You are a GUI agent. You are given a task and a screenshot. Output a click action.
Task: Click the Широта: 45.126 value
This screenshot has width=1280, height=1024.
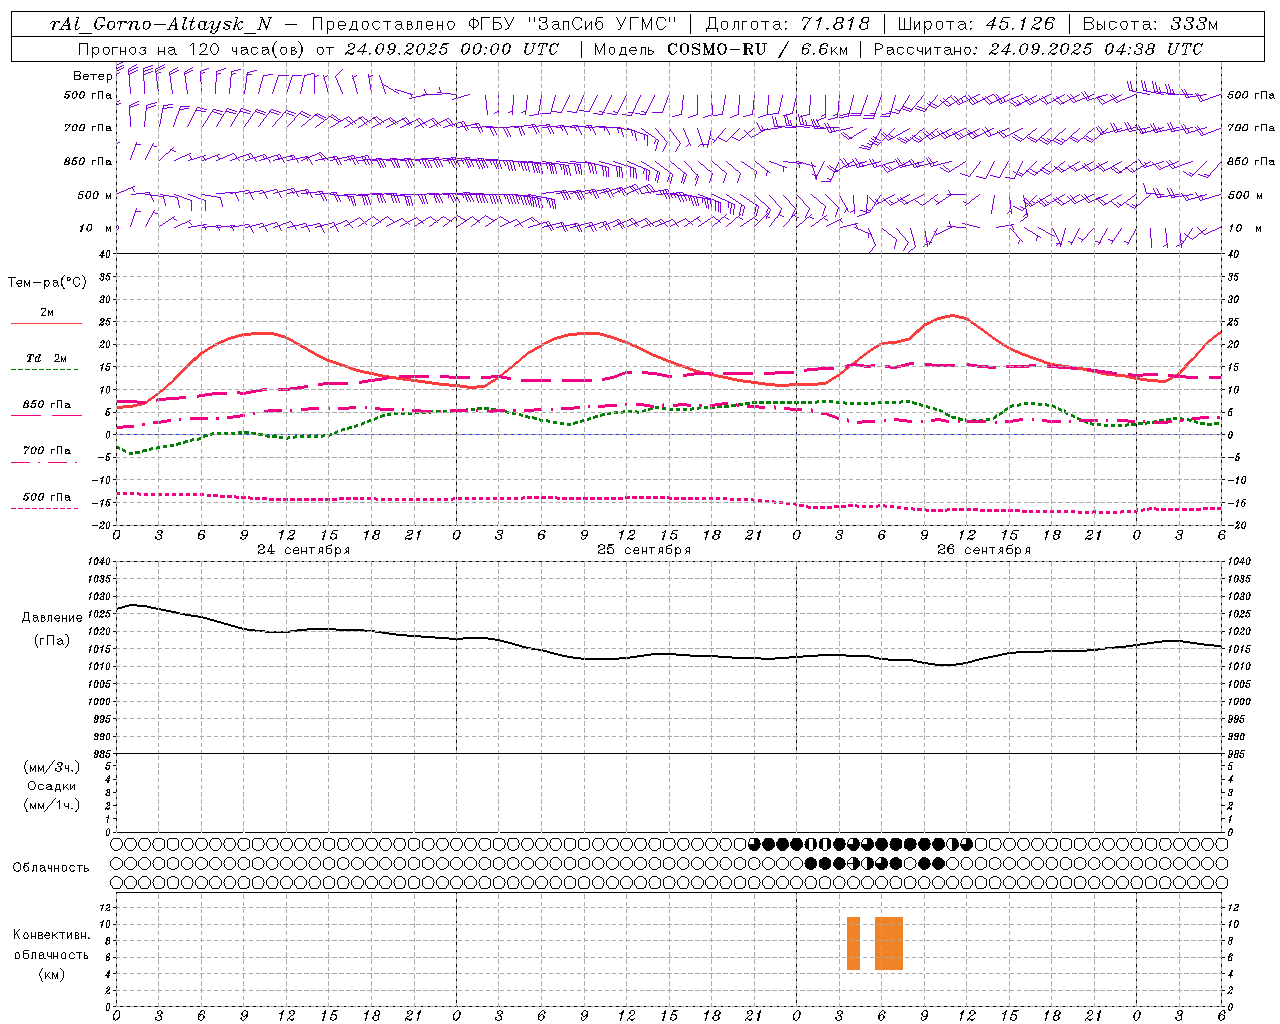[x=976, y=25]
